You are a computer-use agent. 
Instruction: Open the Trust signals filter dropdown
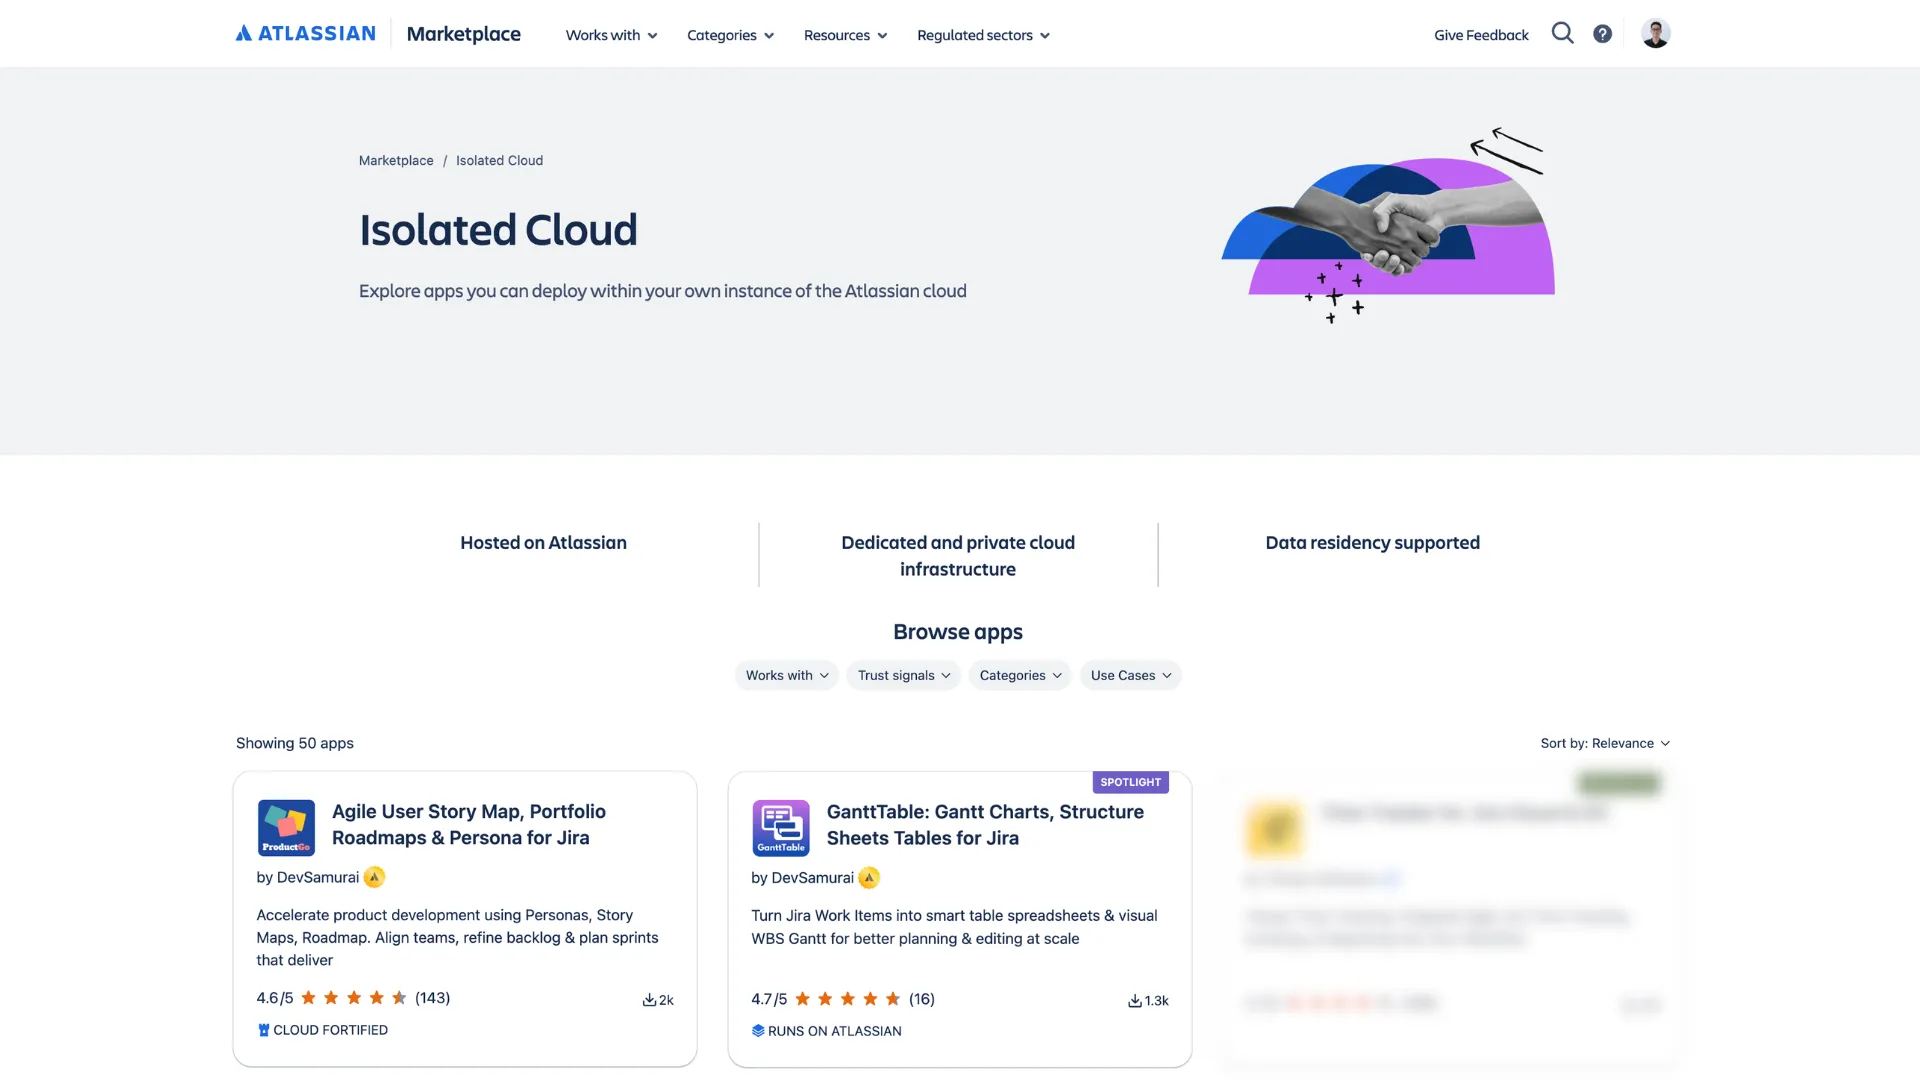pyautogui.click(x=903, y=675)
